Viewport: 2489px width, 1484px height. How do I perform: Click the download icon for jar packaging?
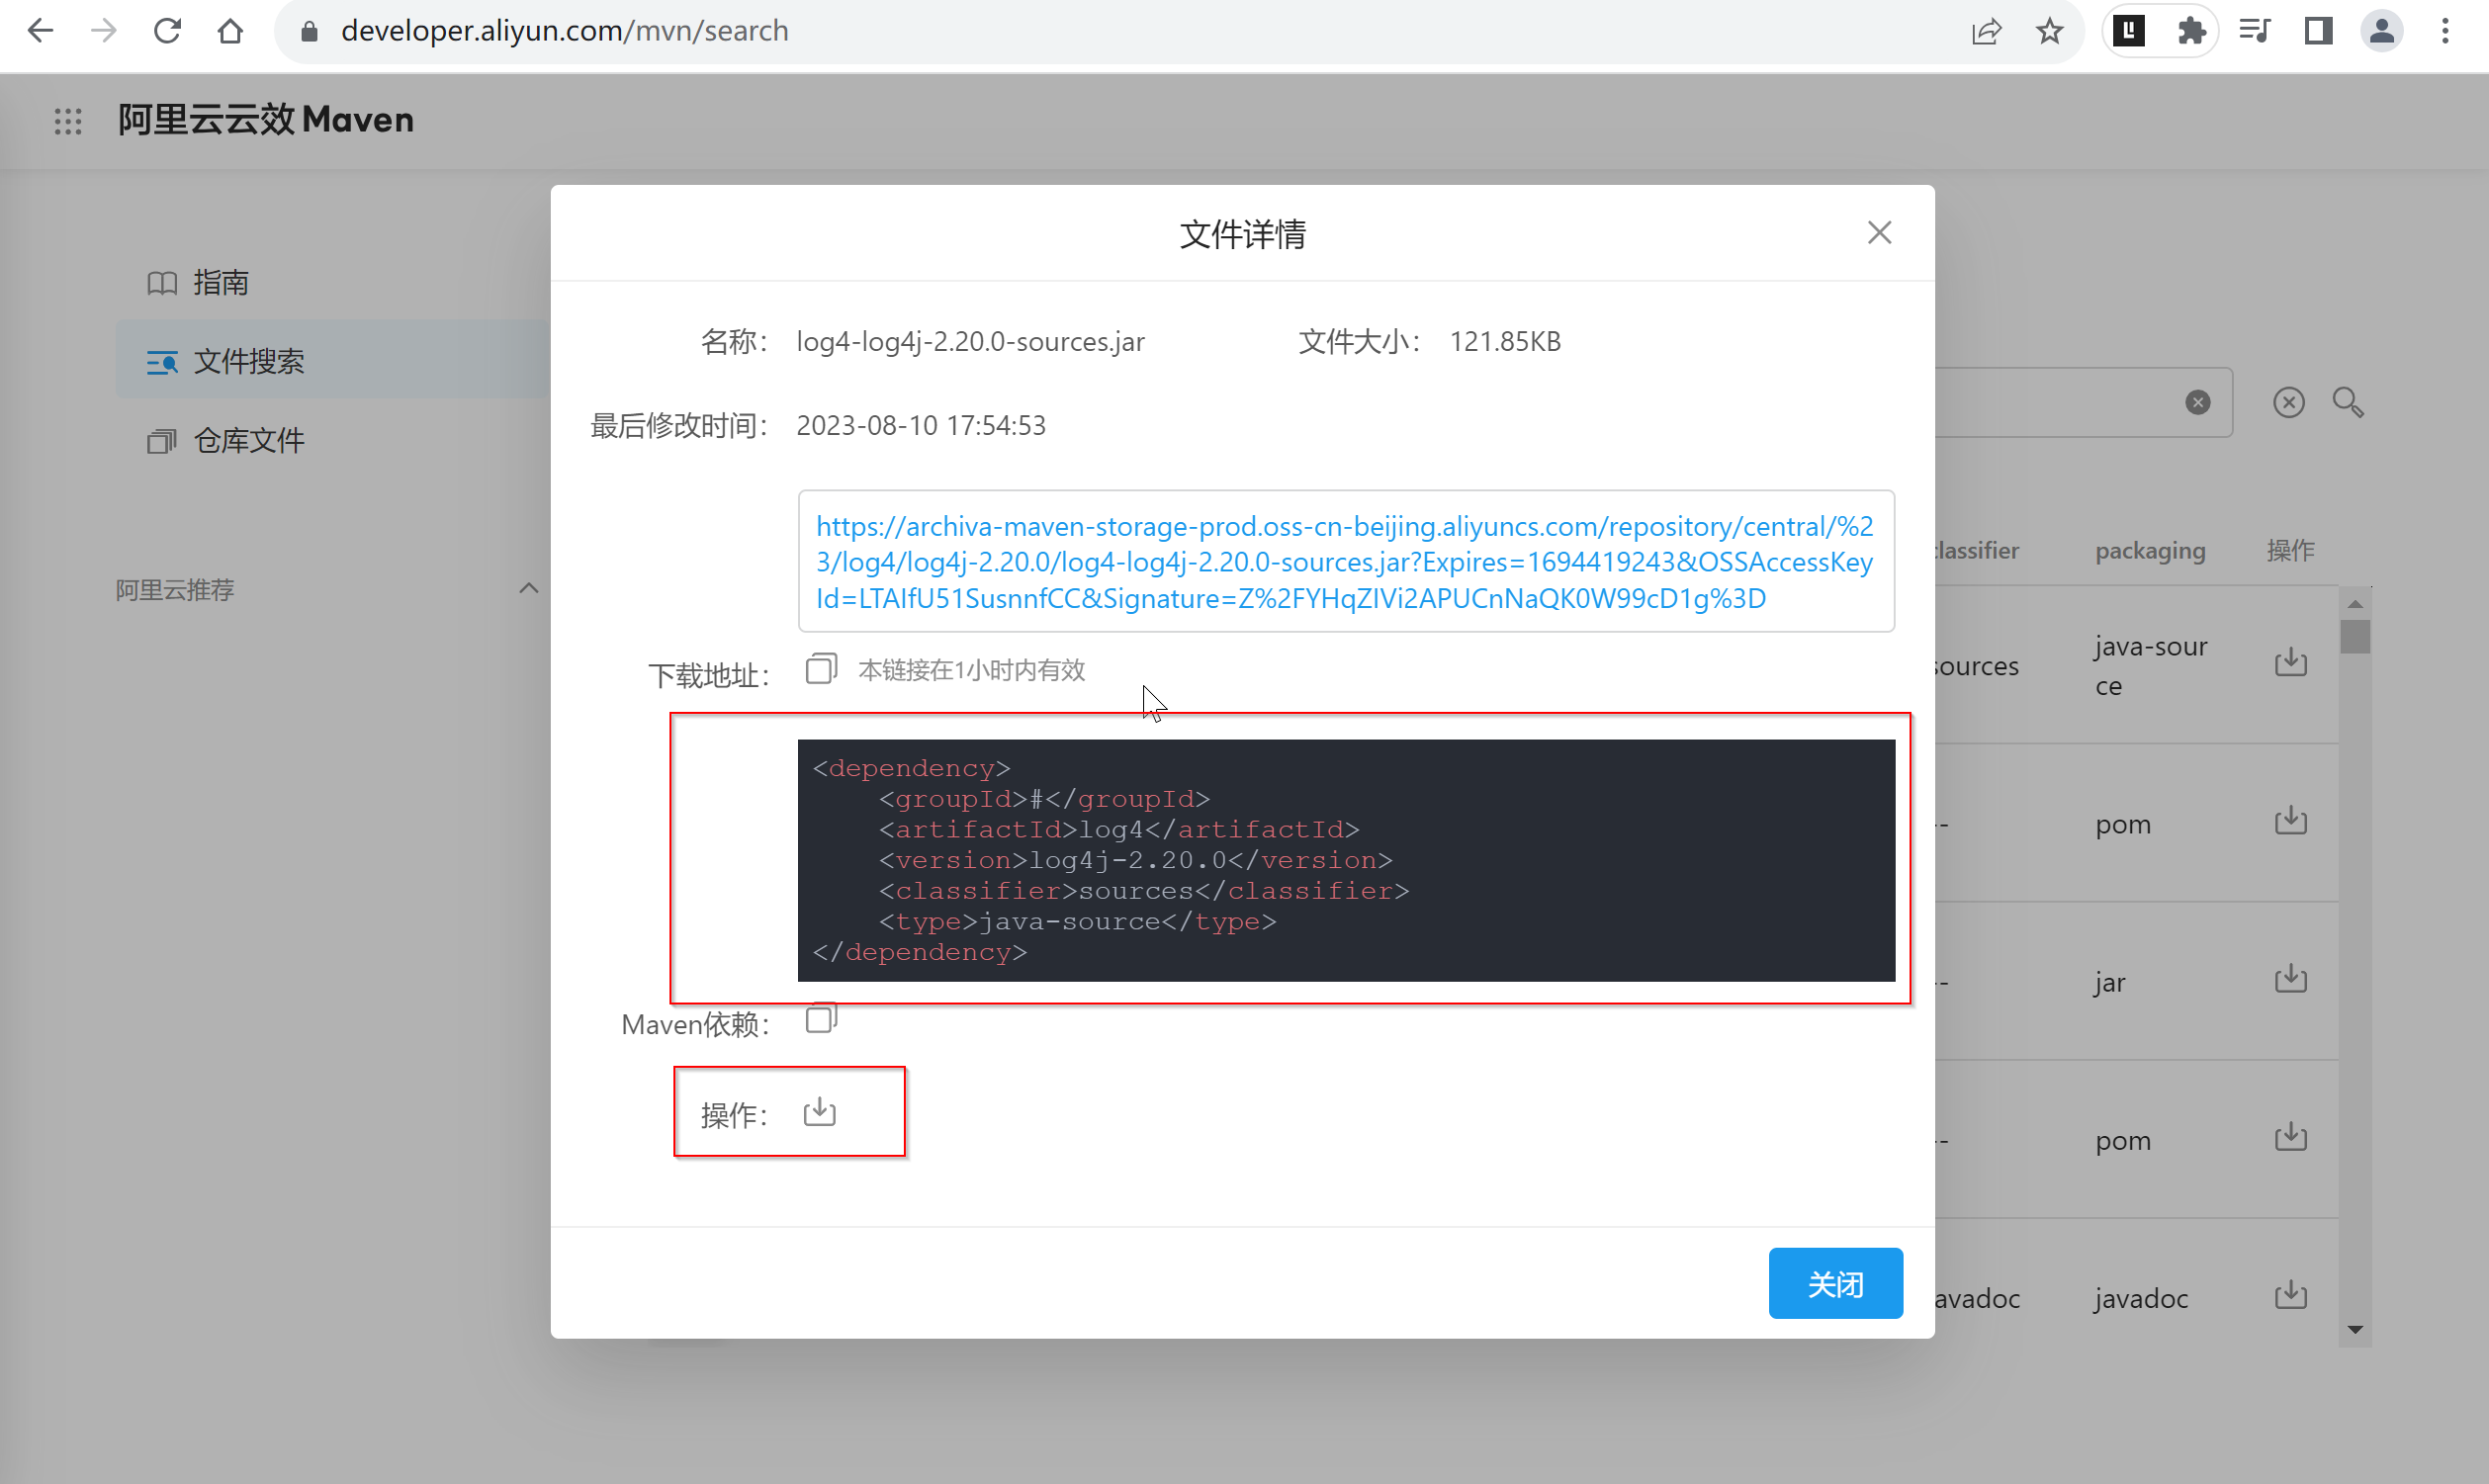(2291, 981)
